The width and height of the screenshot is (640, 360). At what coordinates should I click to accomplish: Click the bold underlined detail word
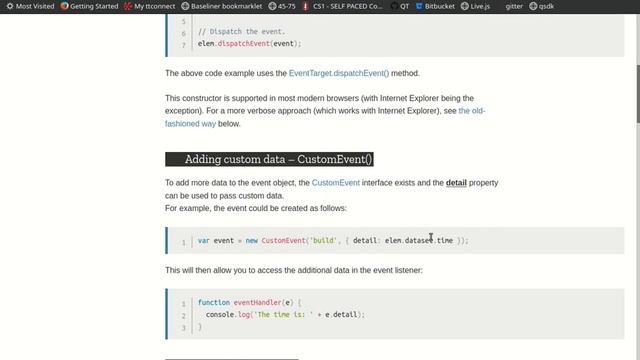456,183
